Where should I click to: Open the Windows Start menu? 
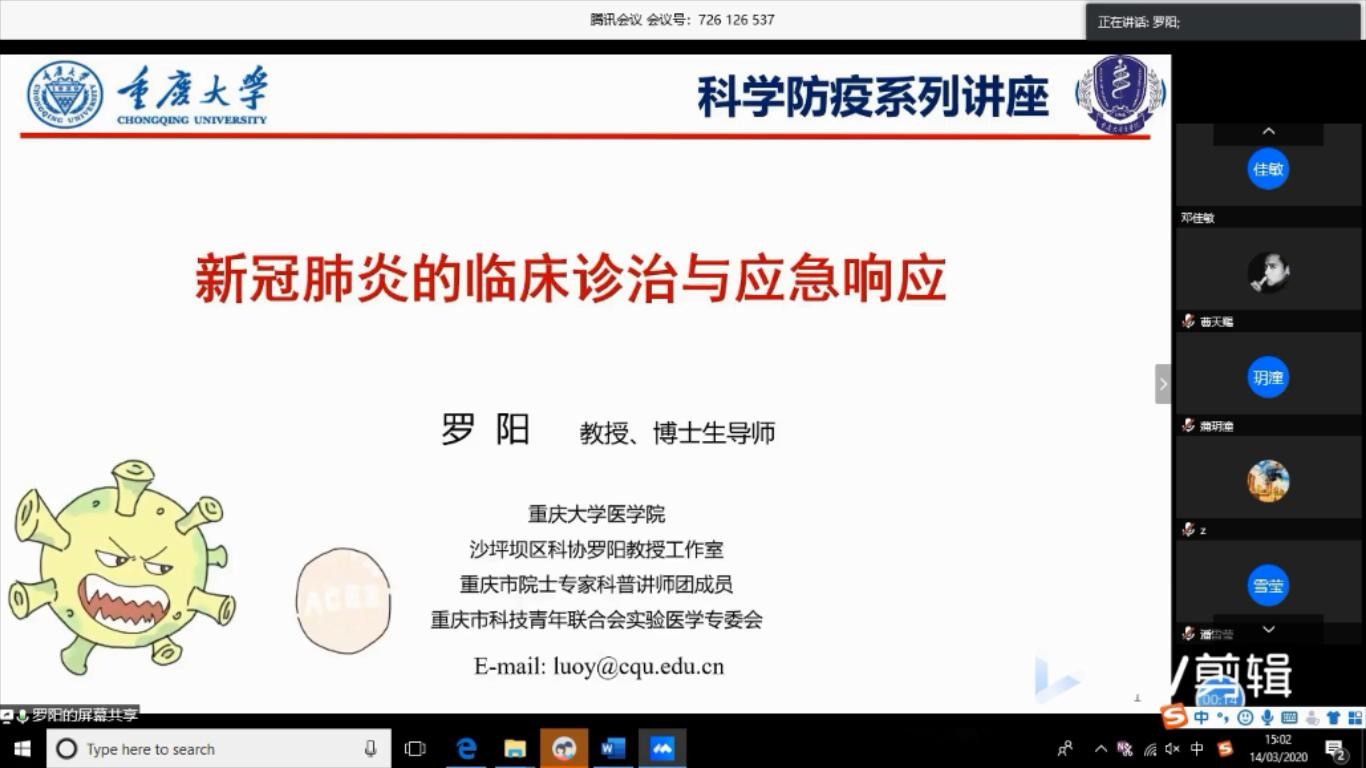coord(22,748)
